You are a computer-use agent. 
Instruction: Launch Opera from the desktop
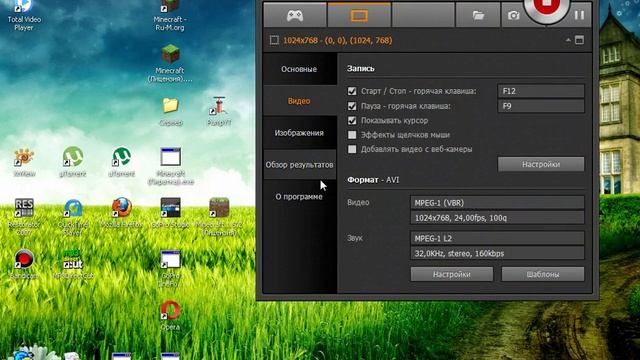tap(171, 316)
